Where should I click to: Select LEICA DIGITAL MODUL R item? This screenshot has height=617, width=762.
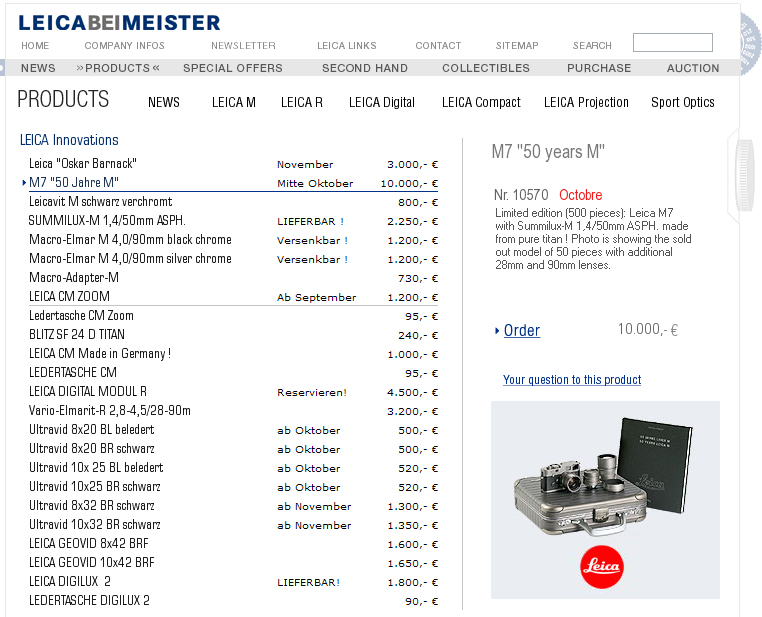(88, 391)
